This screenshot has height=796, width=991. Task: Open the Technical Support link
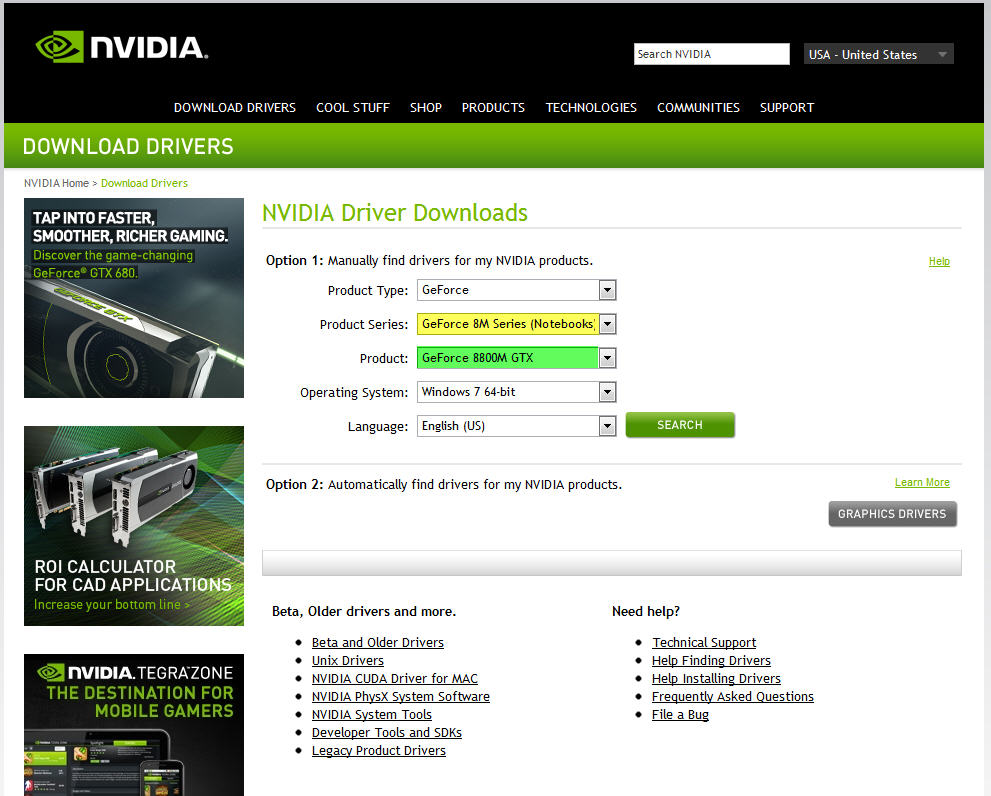[704, 642]
